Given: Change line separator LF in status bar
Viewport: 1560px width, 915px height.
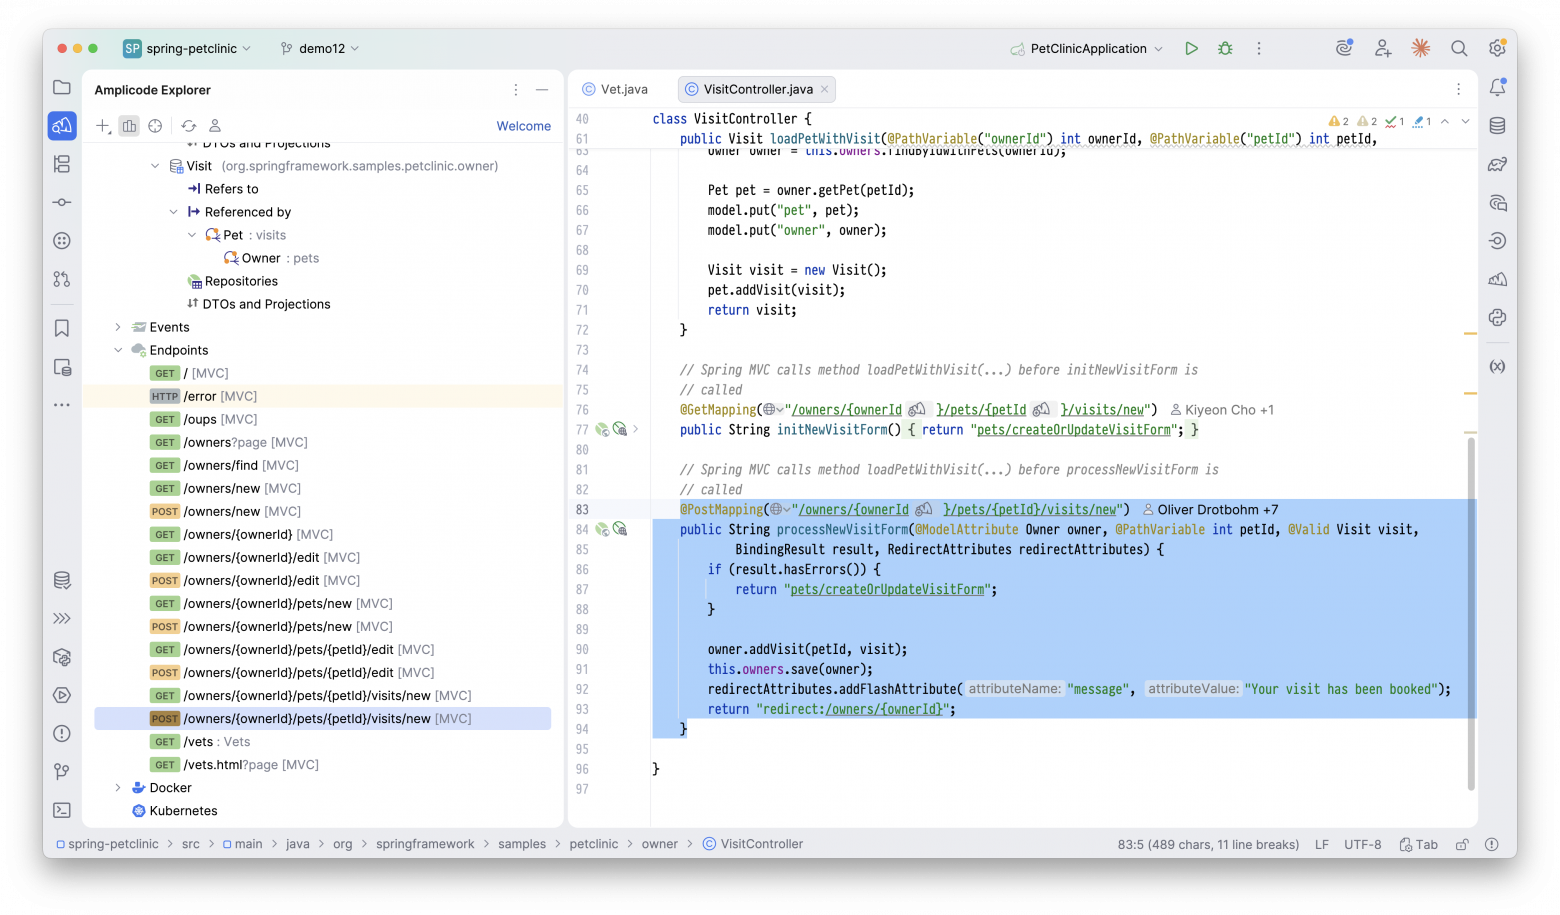Looking at the screenshot, I should 1322,844.
